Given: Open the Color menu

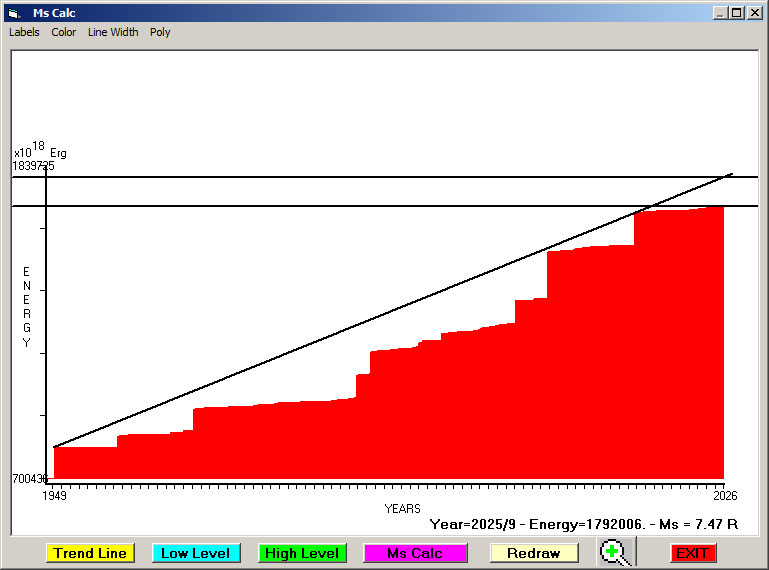Looking at the screenshot, I should 64,32.
